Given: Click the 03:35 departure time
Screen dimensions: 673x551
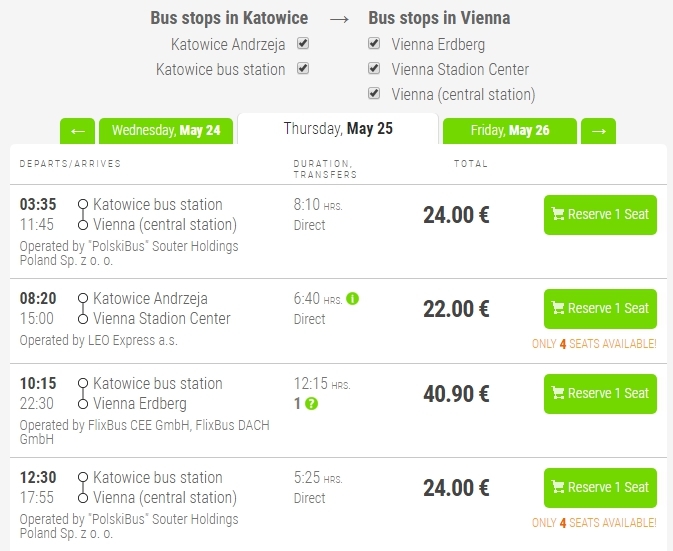Looking at the screenshot, I should tap(38, 204).
